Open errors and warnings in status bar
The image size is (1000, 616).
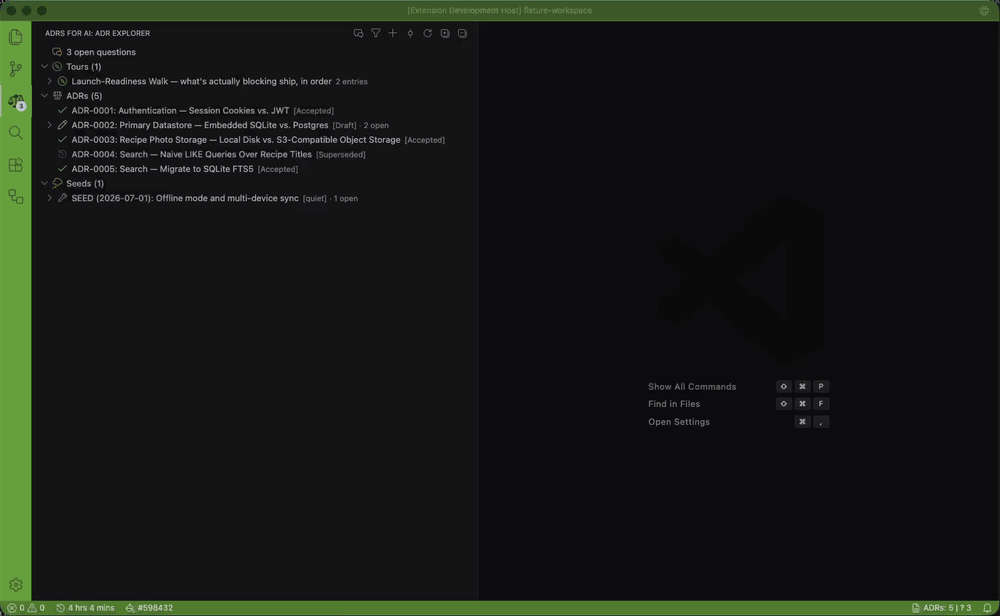pos(26,608)
